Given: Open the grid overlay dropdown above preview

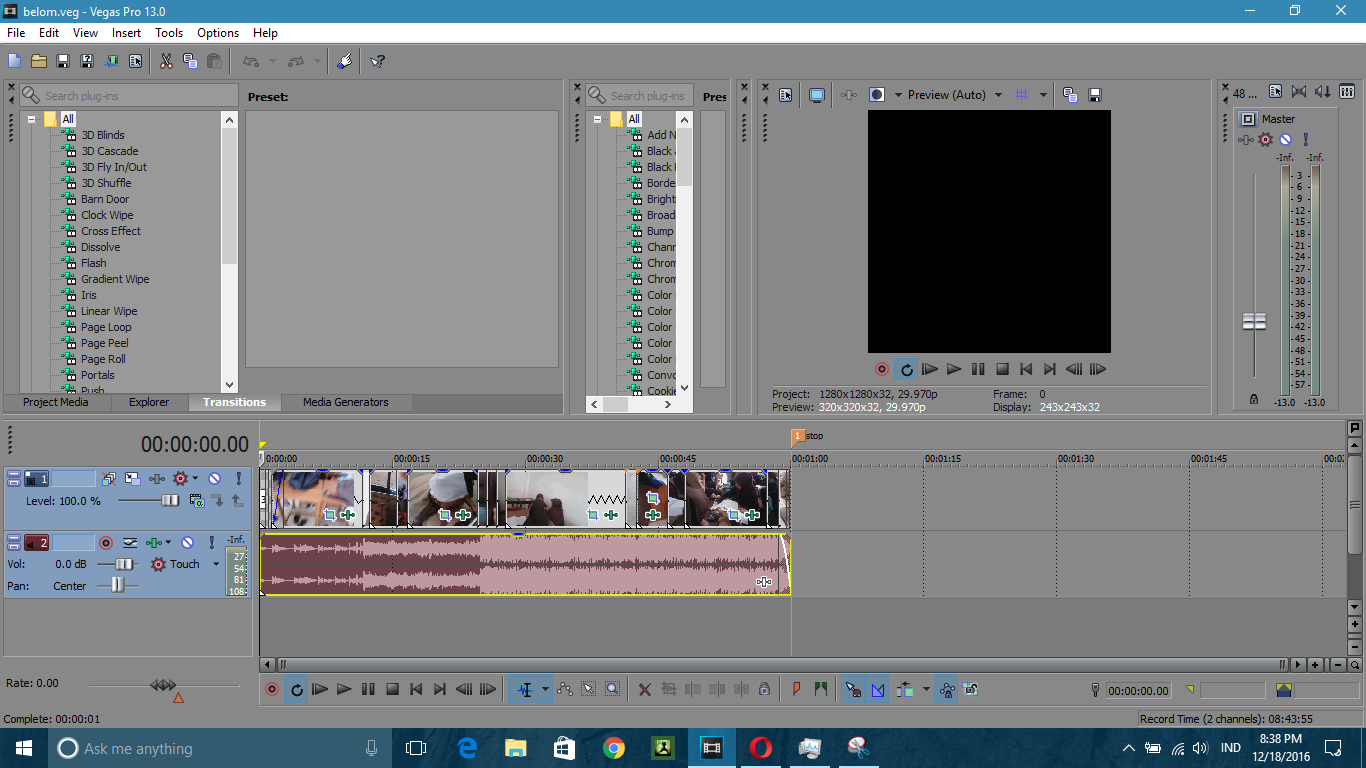Looking at the screenshot, I should [x=1042, y=94].
